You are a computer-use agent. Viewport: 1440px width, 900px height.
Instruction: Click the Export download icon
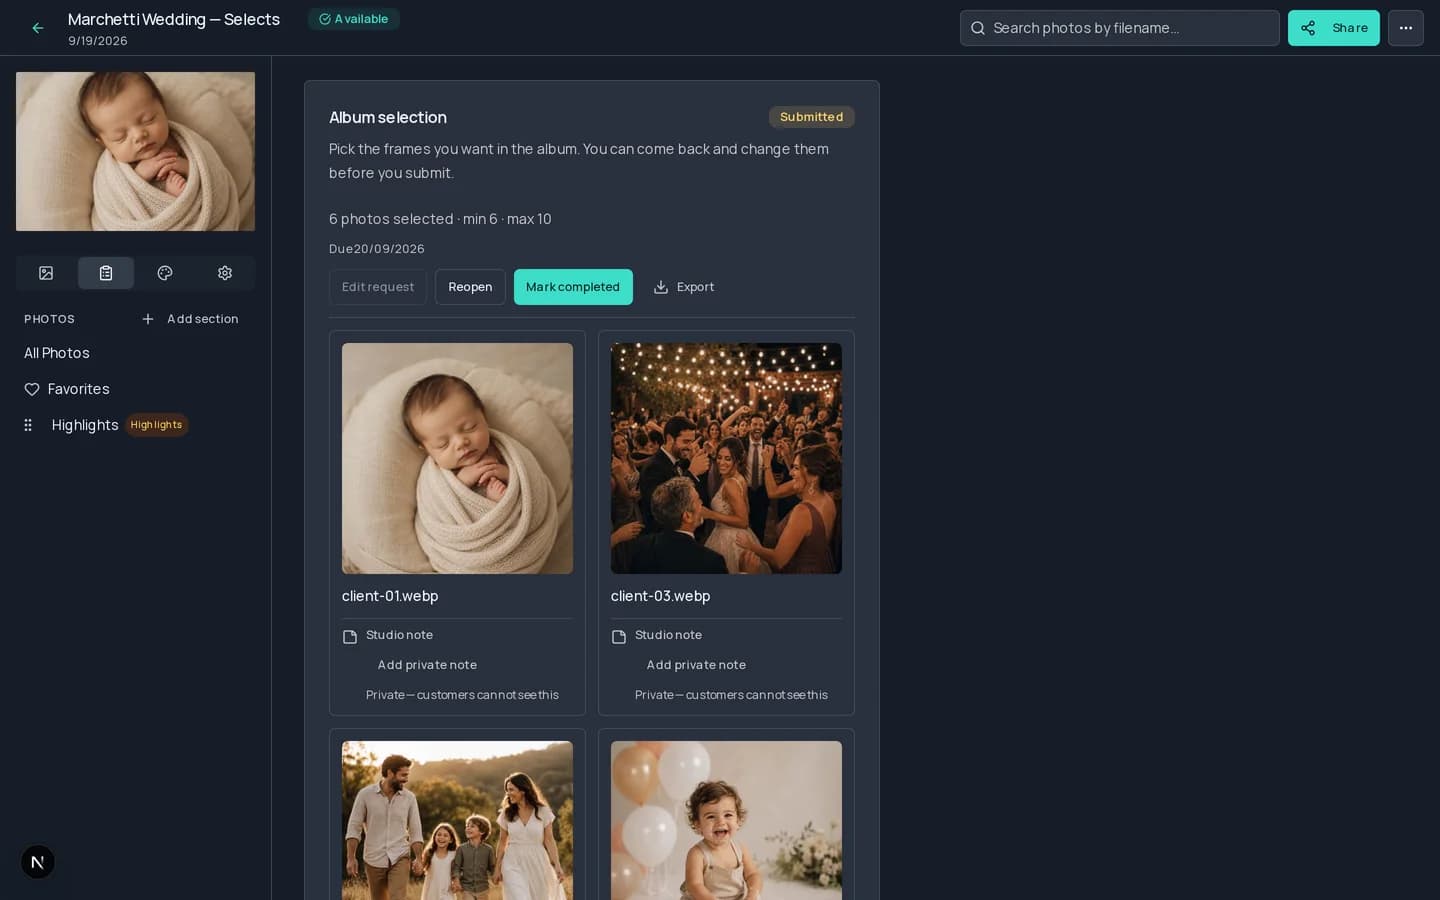pos(661,287)
